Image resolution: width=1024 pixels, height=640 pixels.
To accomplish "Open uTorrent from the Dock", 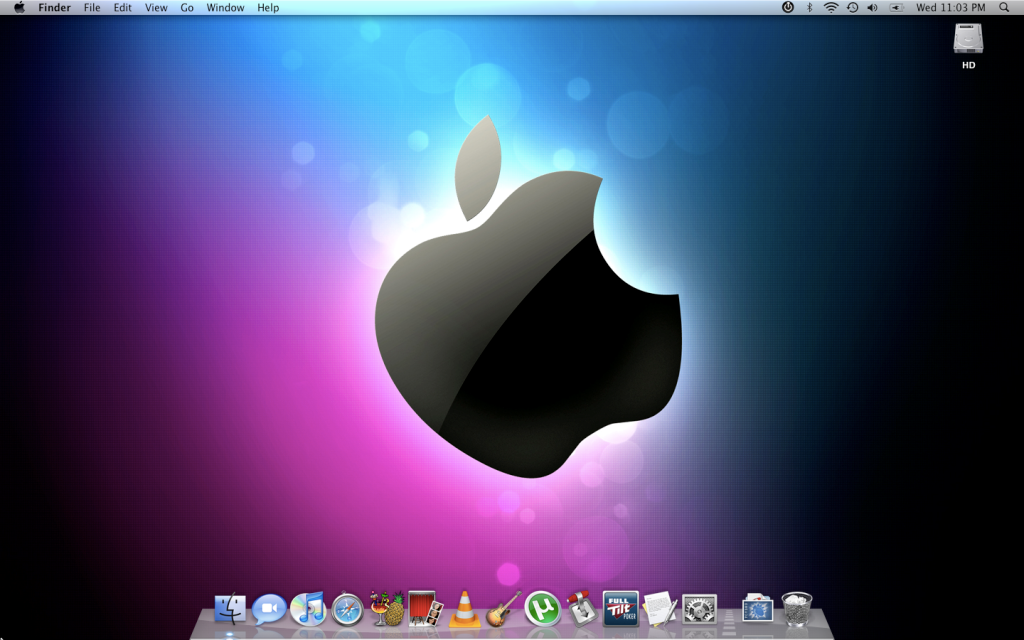I will click(x=542, y=609).
